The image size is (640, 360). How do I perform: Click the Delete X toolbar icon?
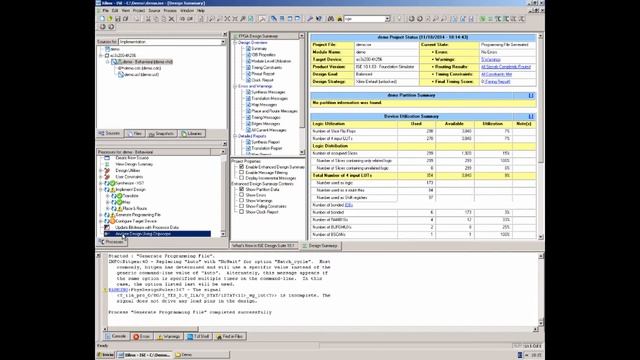point(171,19)
